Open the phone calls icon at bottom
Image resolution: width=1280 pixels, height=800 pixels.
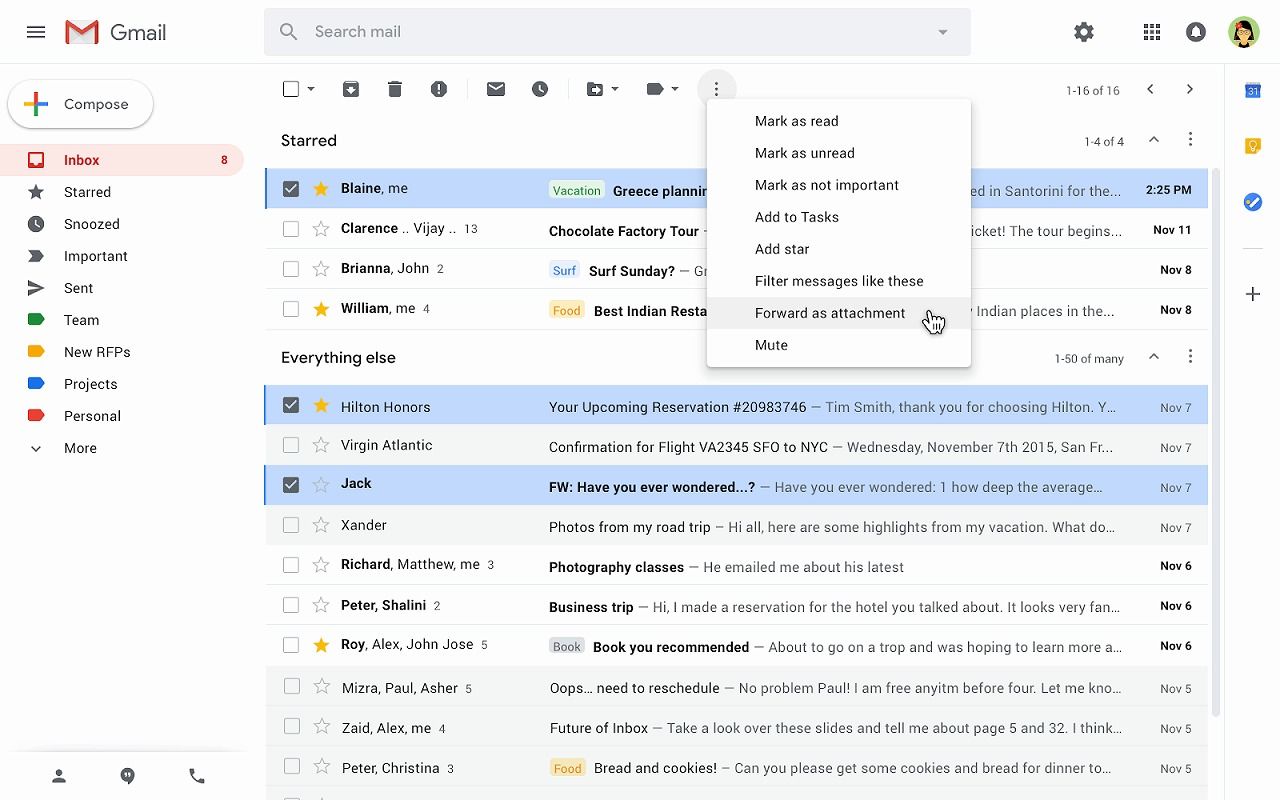click(197, 776)
